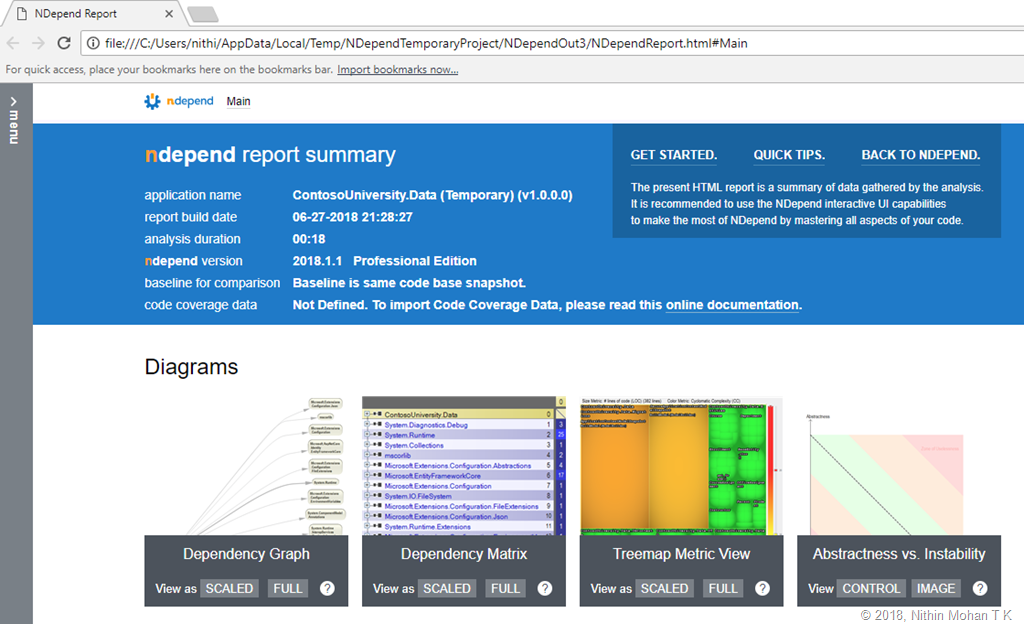
Task: Click the browser forward arrow
Action: click(38, 43)
